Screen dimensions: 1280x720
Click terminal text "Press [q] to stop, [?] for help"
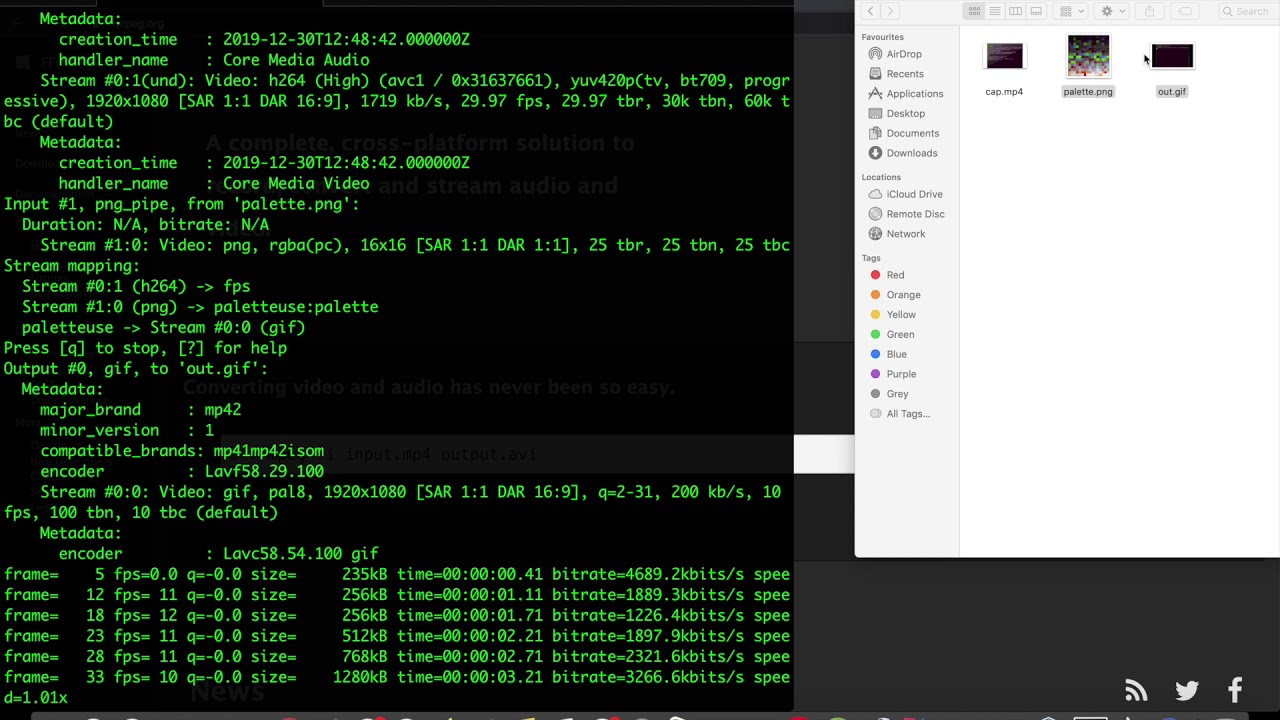[x=145, y=348]
